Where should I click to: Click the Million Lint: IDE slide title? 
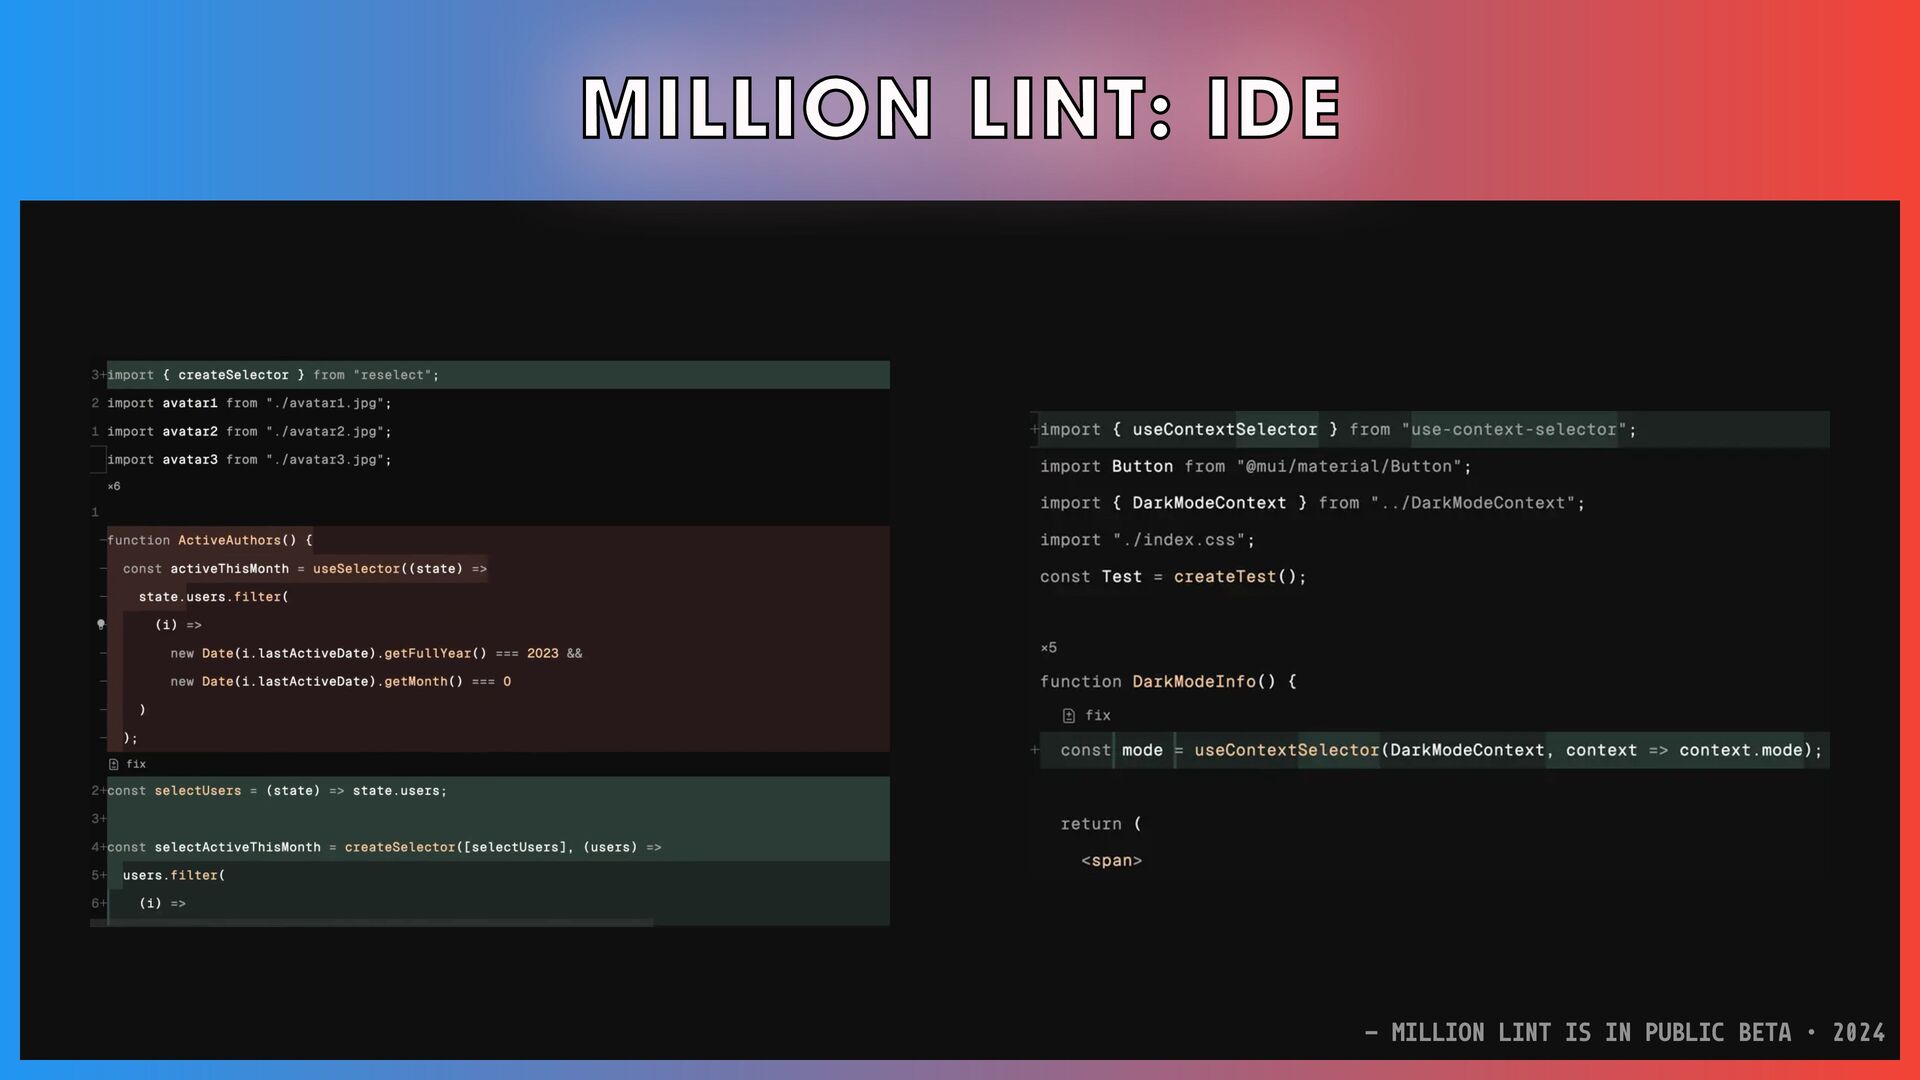(960, 107)
